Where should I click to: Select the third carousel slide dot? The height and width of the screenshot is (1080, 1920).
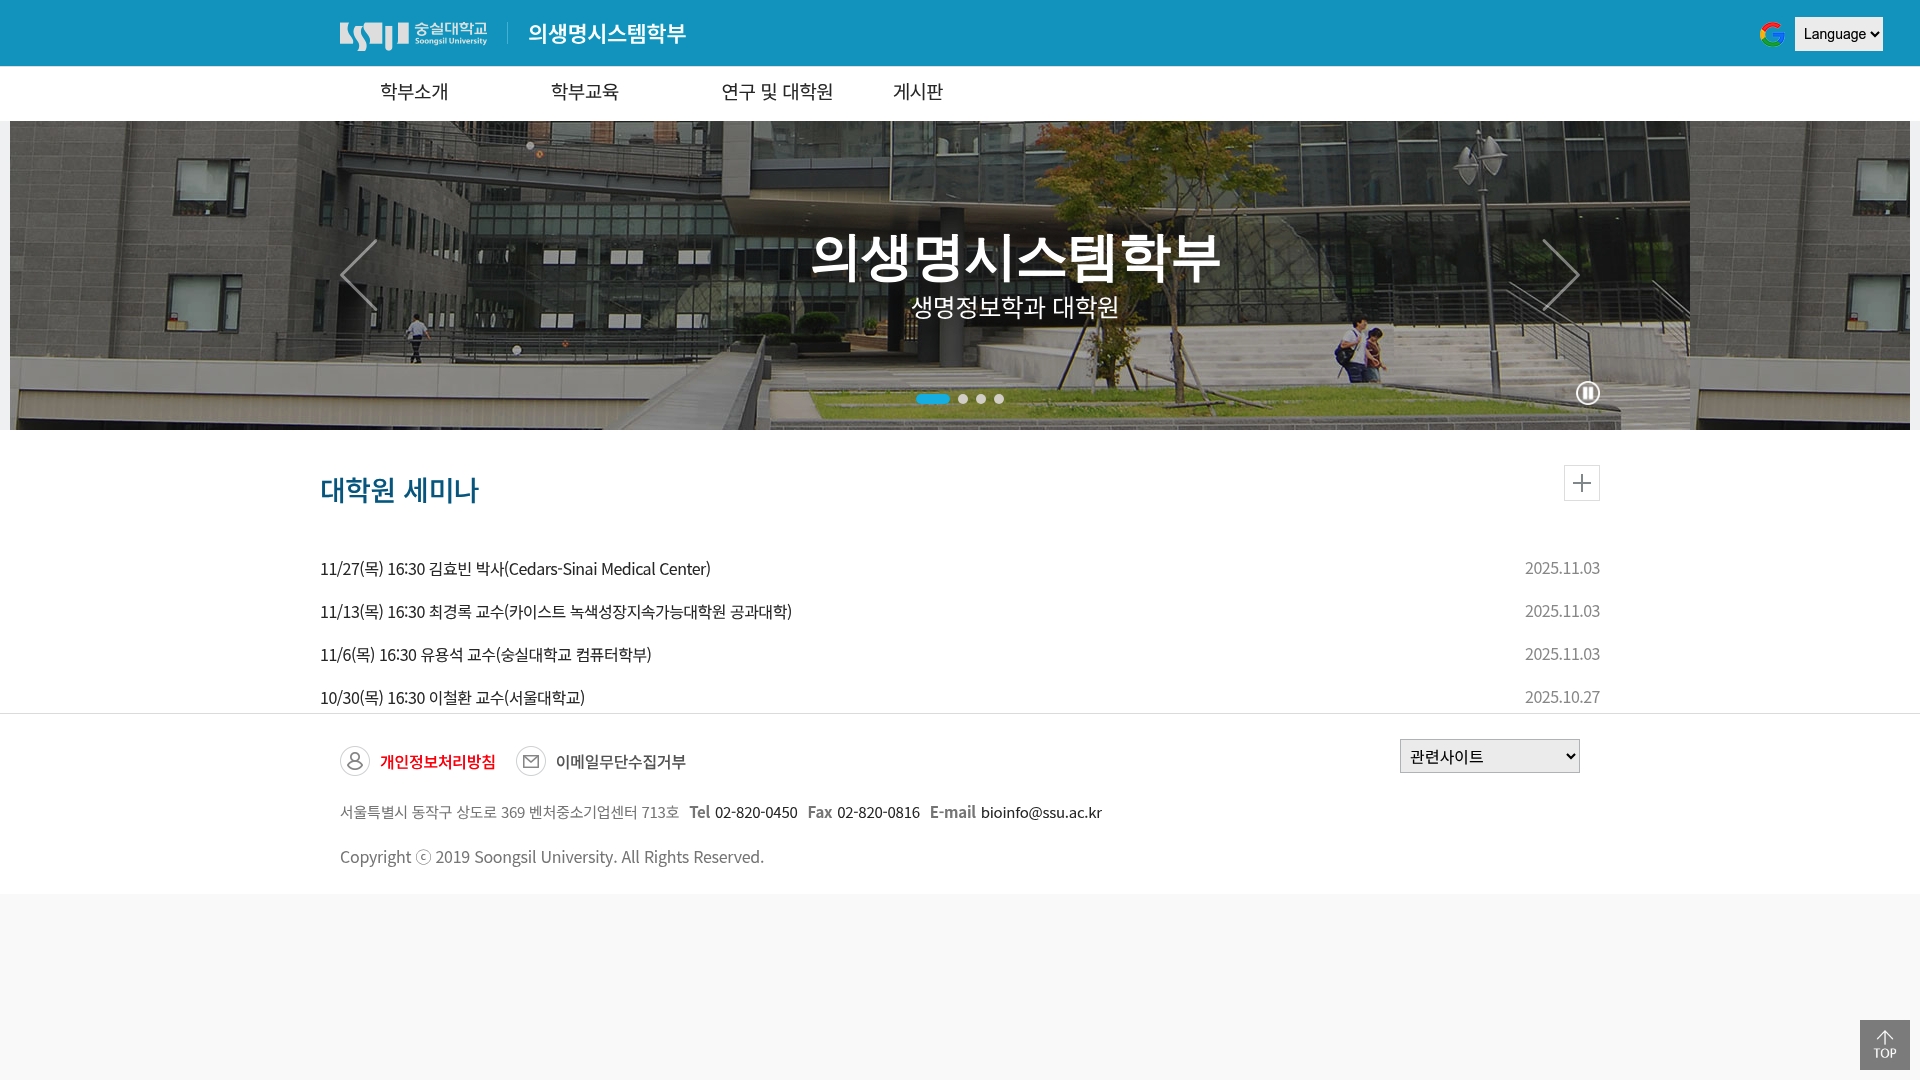click(981, 398)
